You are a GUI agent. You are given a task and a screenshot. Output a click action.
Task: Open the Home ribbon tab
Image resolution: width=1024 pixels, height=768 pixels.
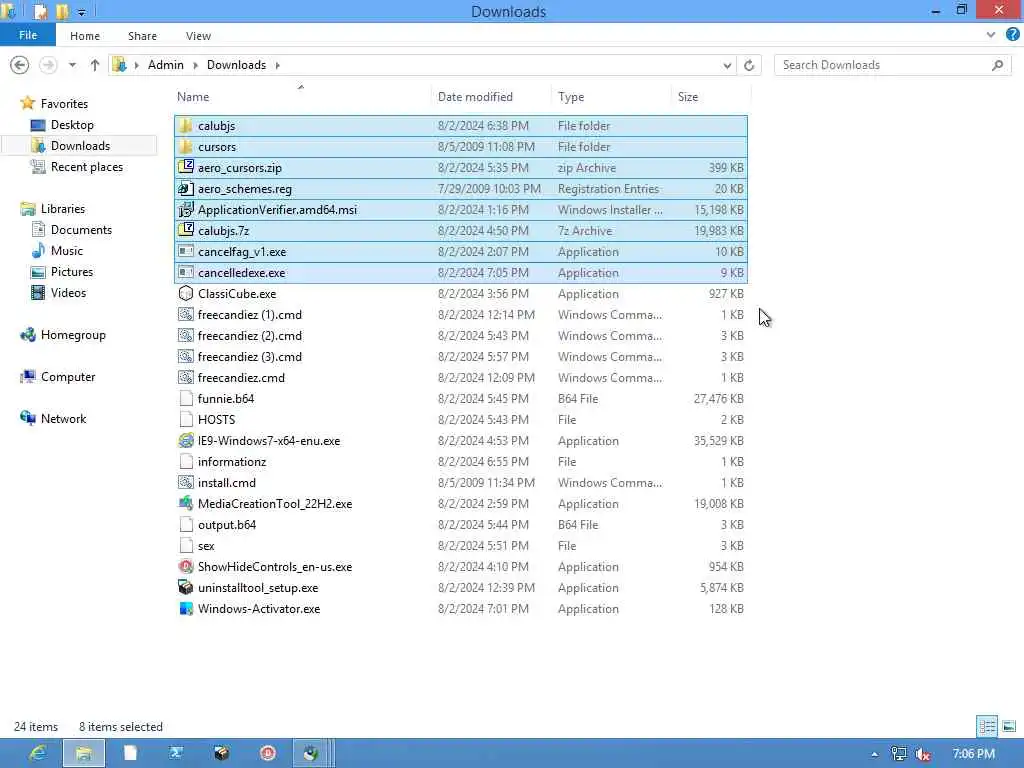coord(85,36)
